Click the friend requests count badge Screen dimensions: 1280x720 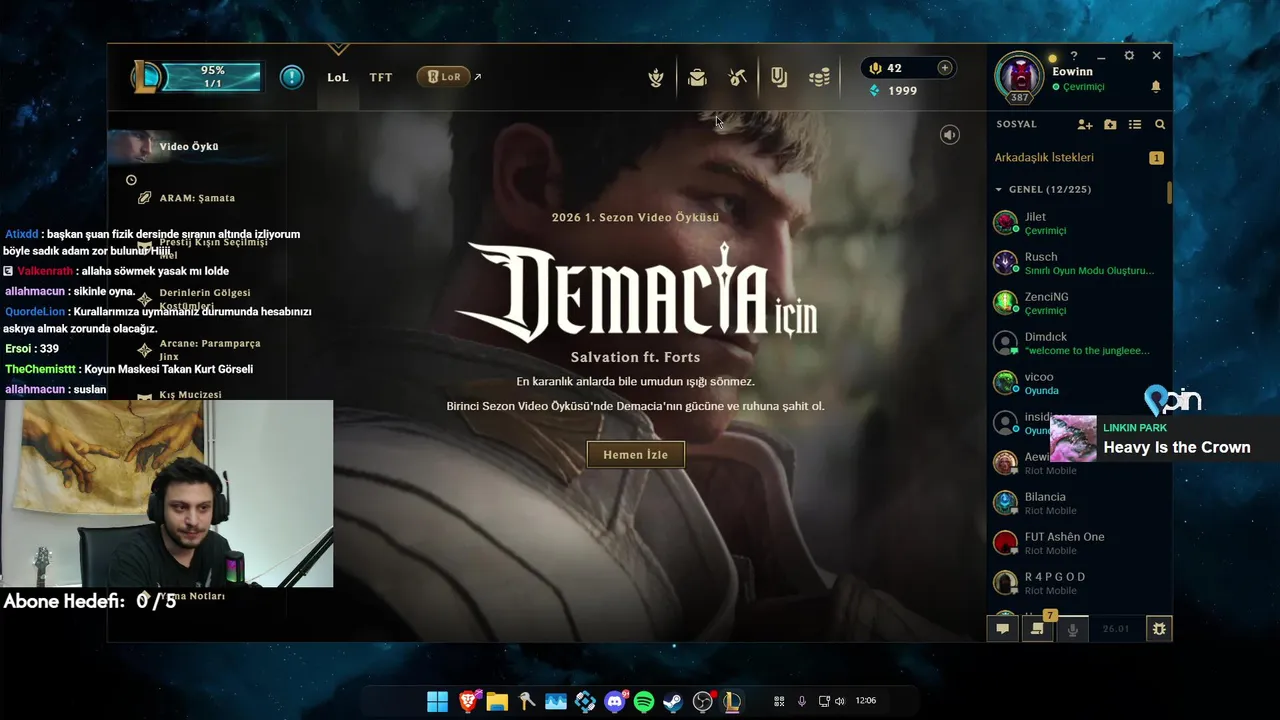[1156, 158]
